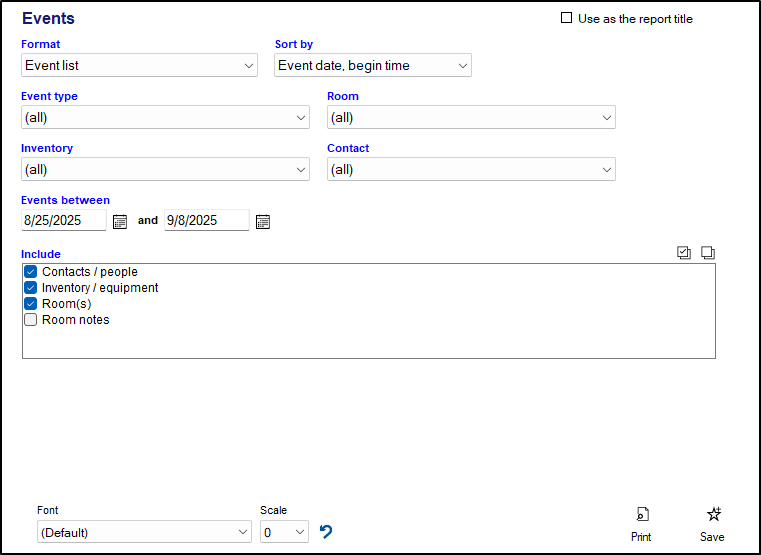The image size is (761, 555).
Task: Open the Font selection dropdown
Action: tap(144, 533)
